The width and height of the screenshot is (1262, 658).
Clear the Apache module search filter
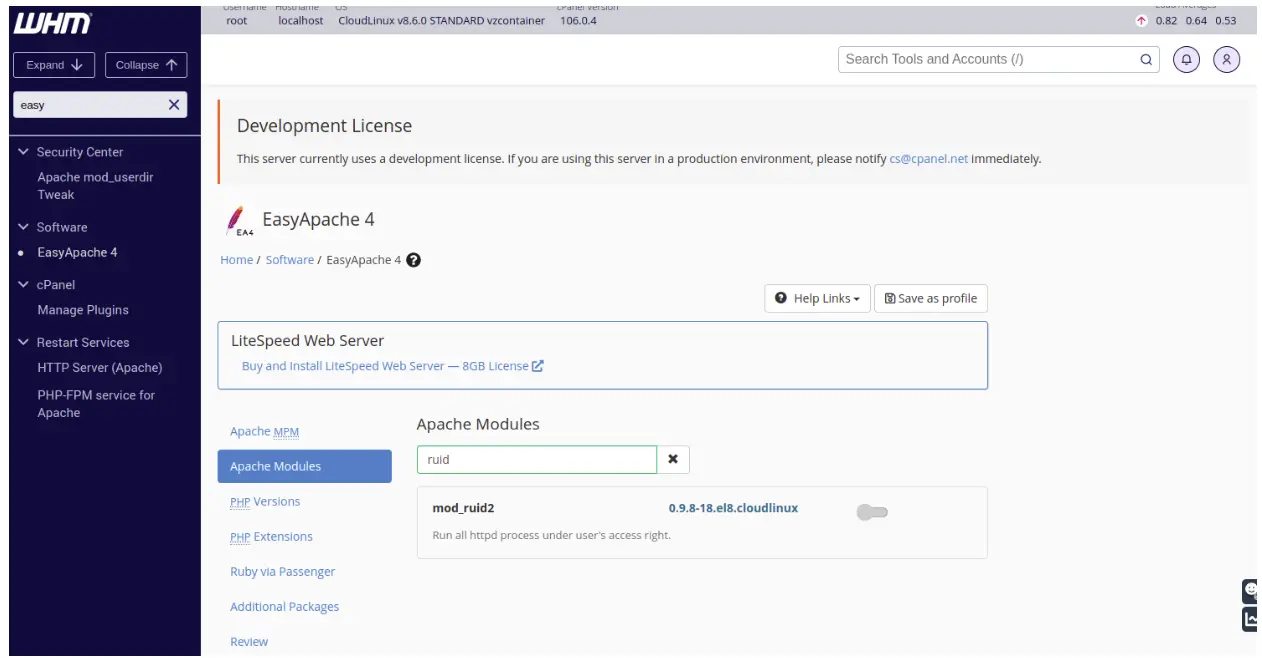[673, 459]
